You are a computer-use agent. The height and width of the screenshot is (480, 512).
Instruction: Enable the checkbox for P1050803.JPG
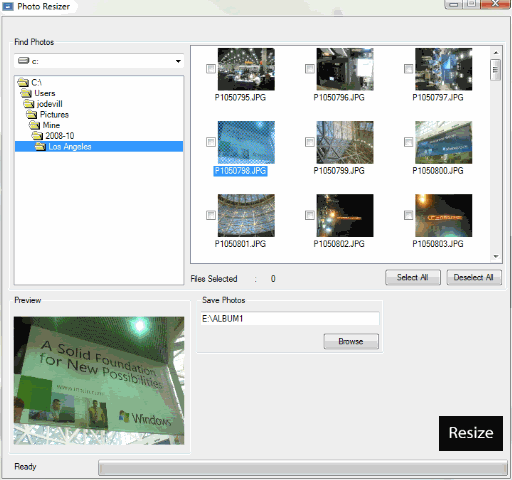(408, 215)
